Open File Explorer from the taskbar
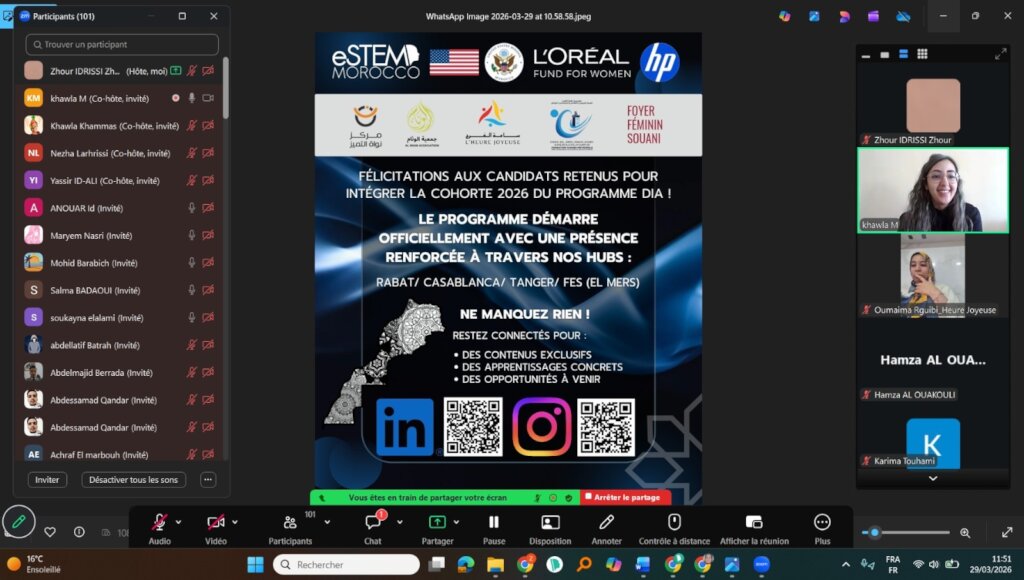This screenshot has height=580, width=1024. pos(495,564)
